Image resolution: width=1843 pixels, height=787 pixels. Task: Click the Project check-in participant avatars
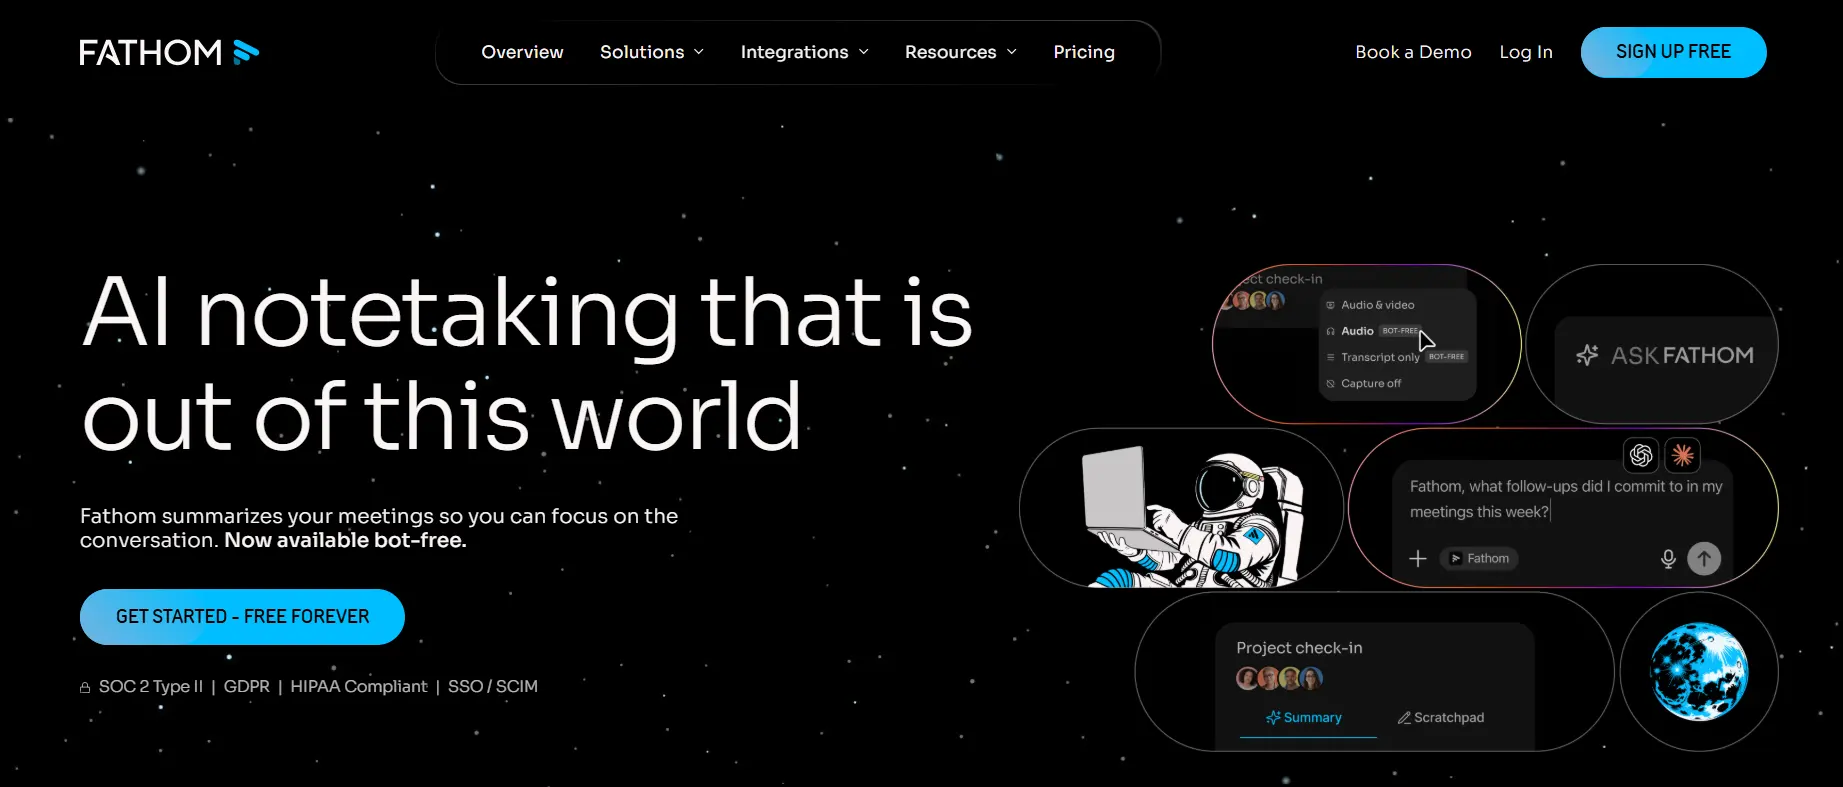coord(1280,679)
